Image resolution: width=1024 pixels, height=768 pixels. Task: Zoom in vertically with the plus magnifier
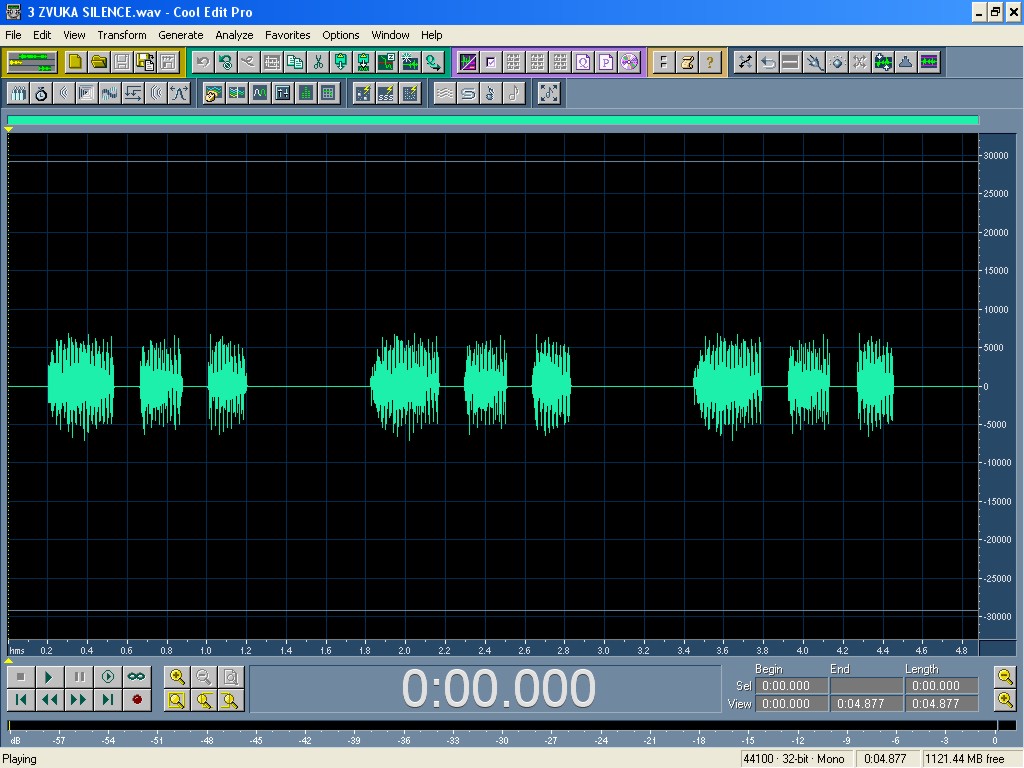(1005, 700)
